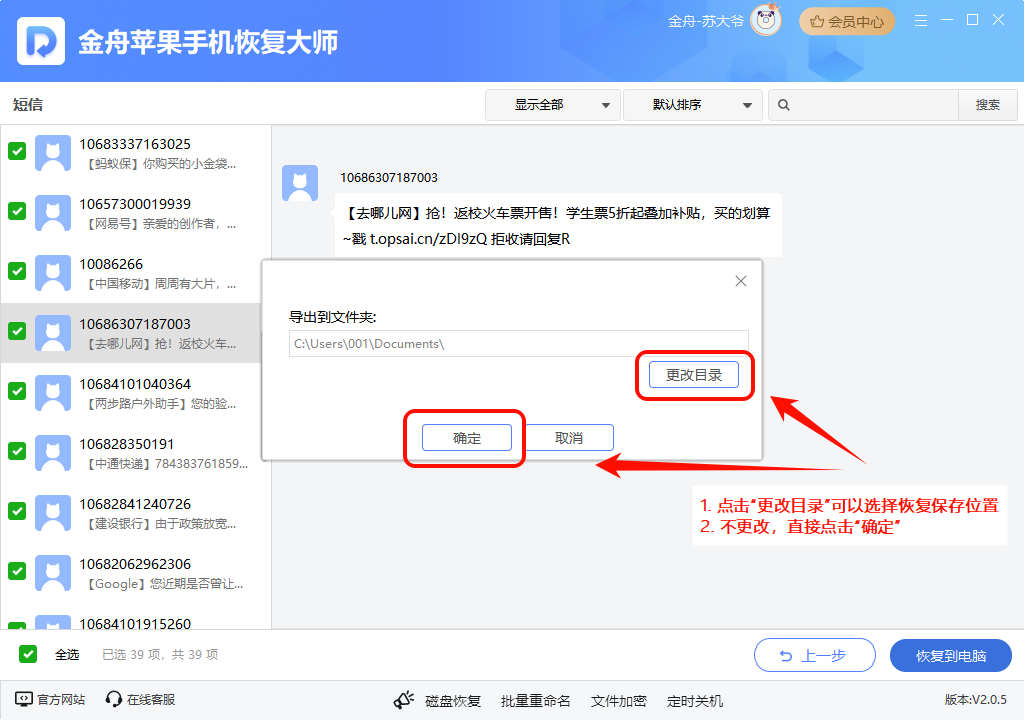This screenshot has width=1024, height=720.
Task: Open the 定时关机 scheduled shutdown link
Action: (x=695, y=701)
